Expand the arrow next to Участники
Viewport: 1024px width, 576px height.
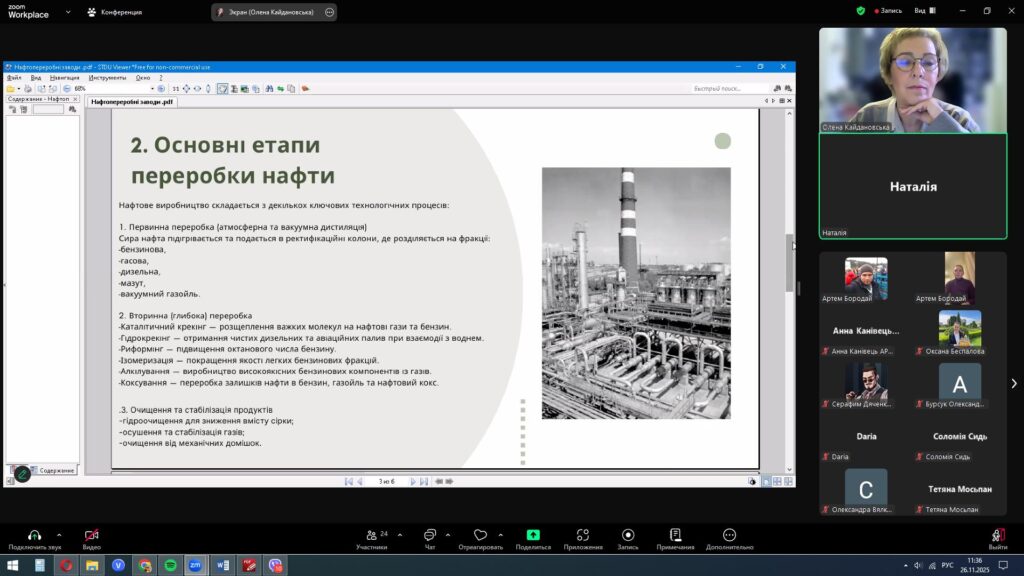[398, 534]
